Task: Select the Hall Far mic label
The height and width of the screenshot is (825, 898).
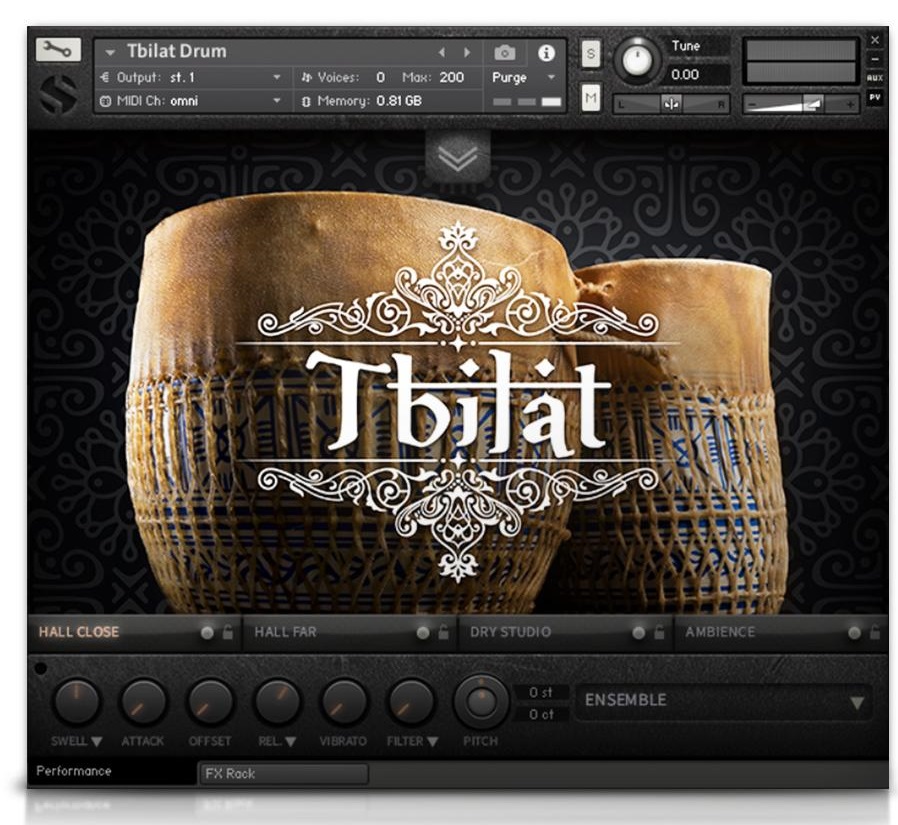Action: [285, 632]
